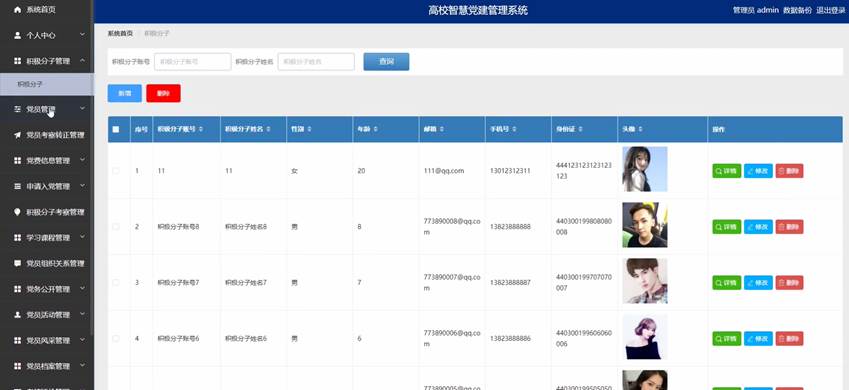
Task: Open the 积极分子 submenu item
Action: coord(47,84)
